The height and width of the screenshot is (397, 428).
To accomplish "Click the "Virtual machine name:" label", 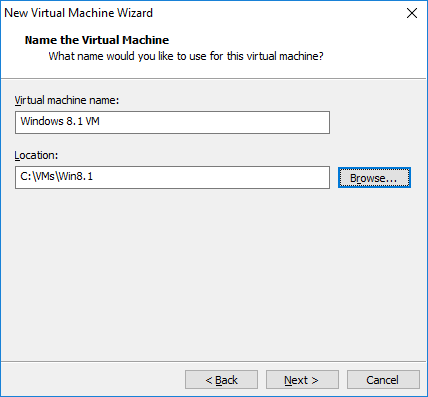I will [67, 100].
